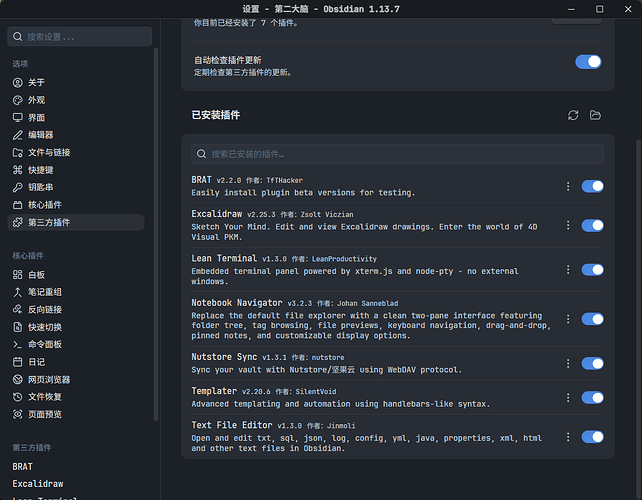Focus the 搜索设置 search field
Viewport: 642px width, 500px height.
(79, 37)
